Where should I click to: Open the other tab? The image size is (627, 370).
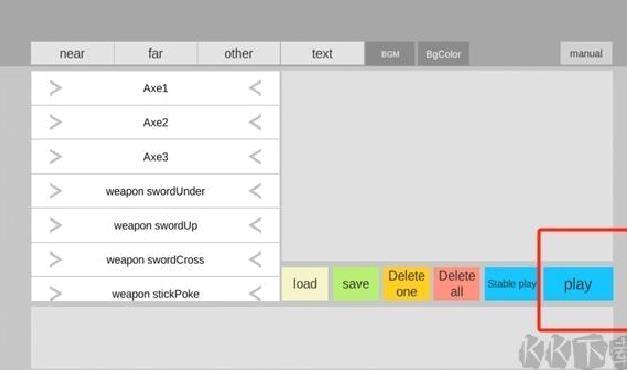(239, 54)
